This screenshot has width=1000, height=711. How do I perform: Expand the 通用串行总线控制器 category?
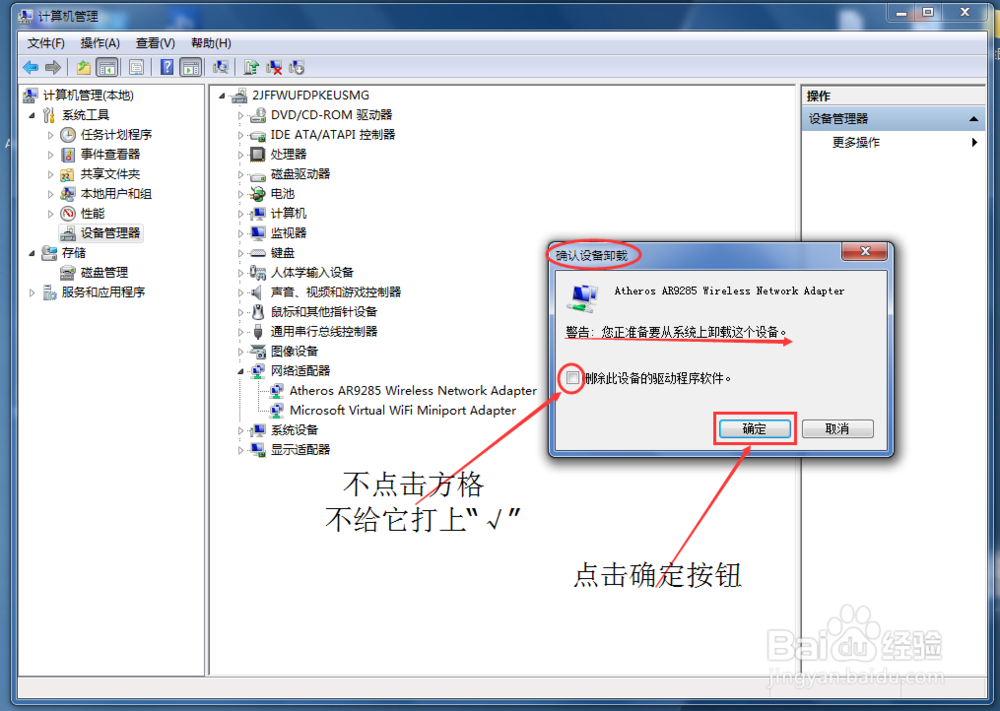[x=240, y=332]
